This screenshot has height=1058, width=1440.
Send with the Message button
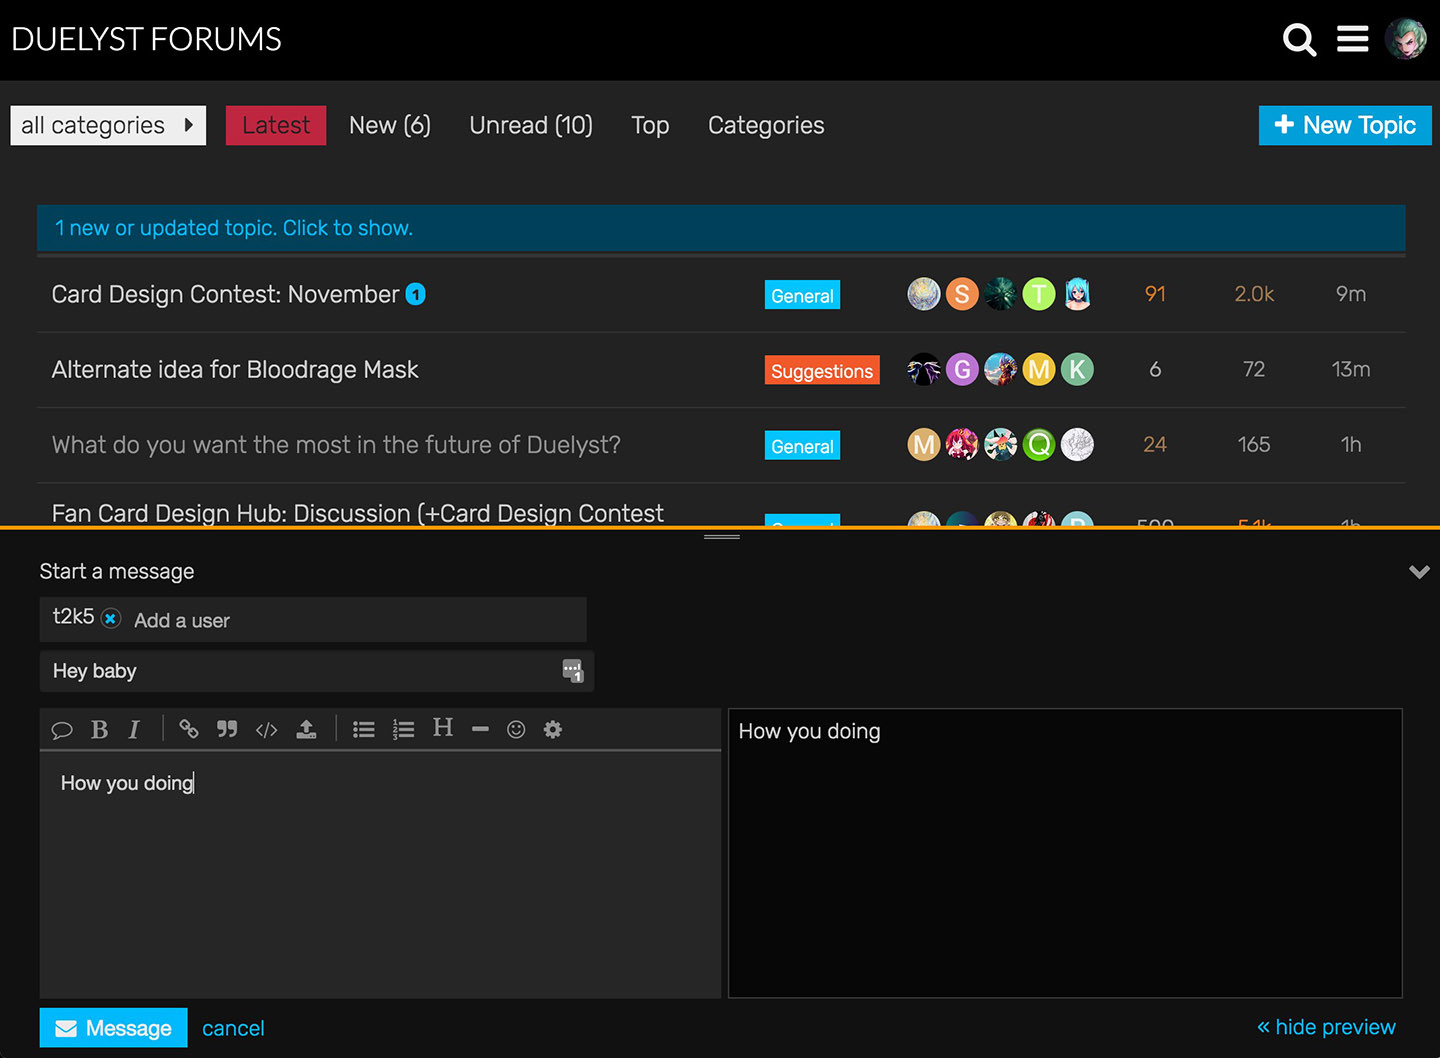pos(113,1028)
